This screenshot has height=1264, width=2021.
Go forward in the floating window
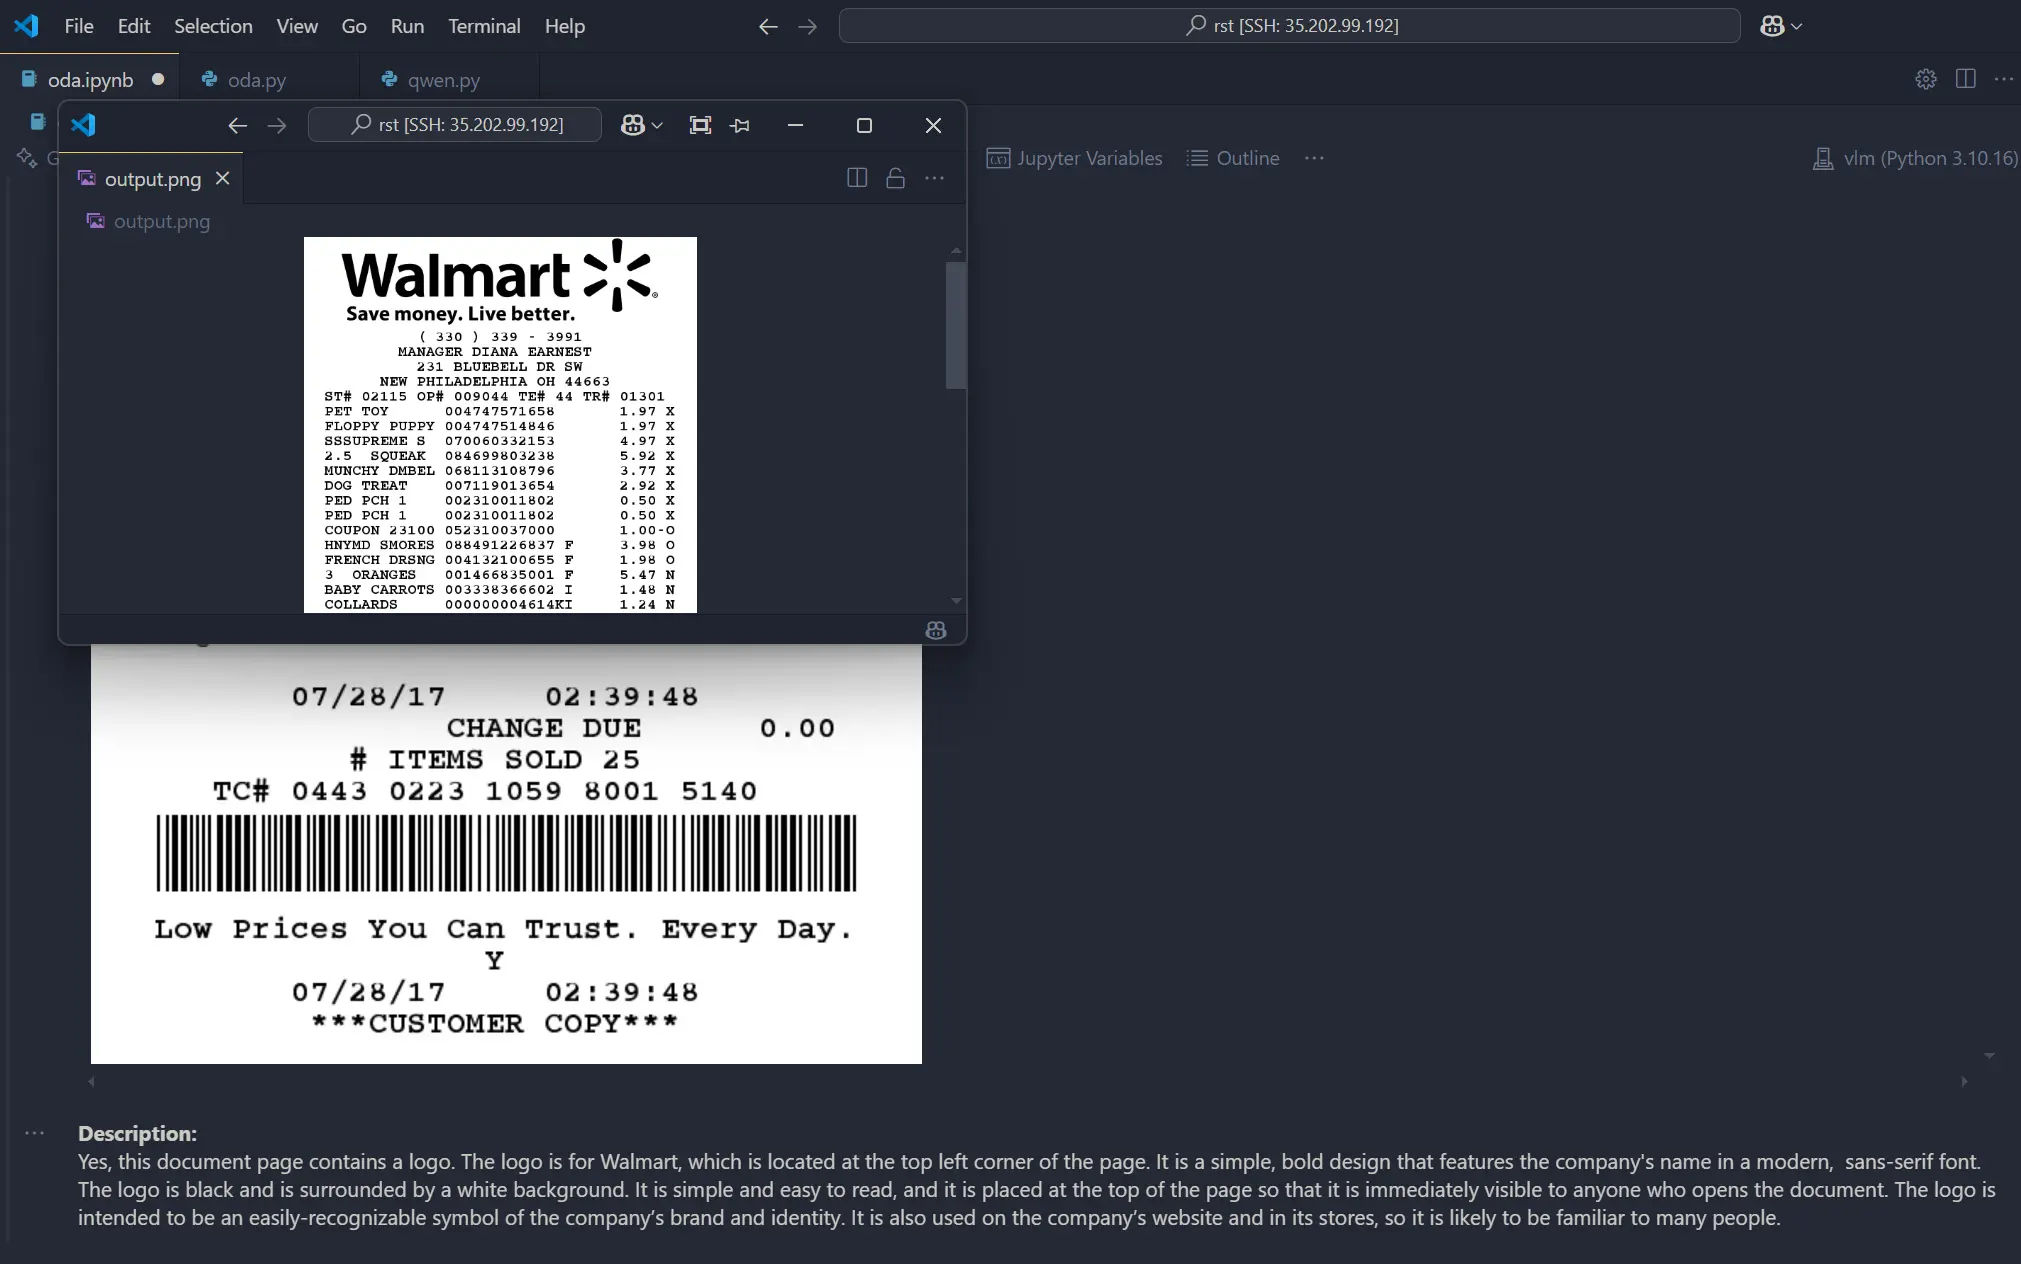pyautogui.click(x=277, y=125)
